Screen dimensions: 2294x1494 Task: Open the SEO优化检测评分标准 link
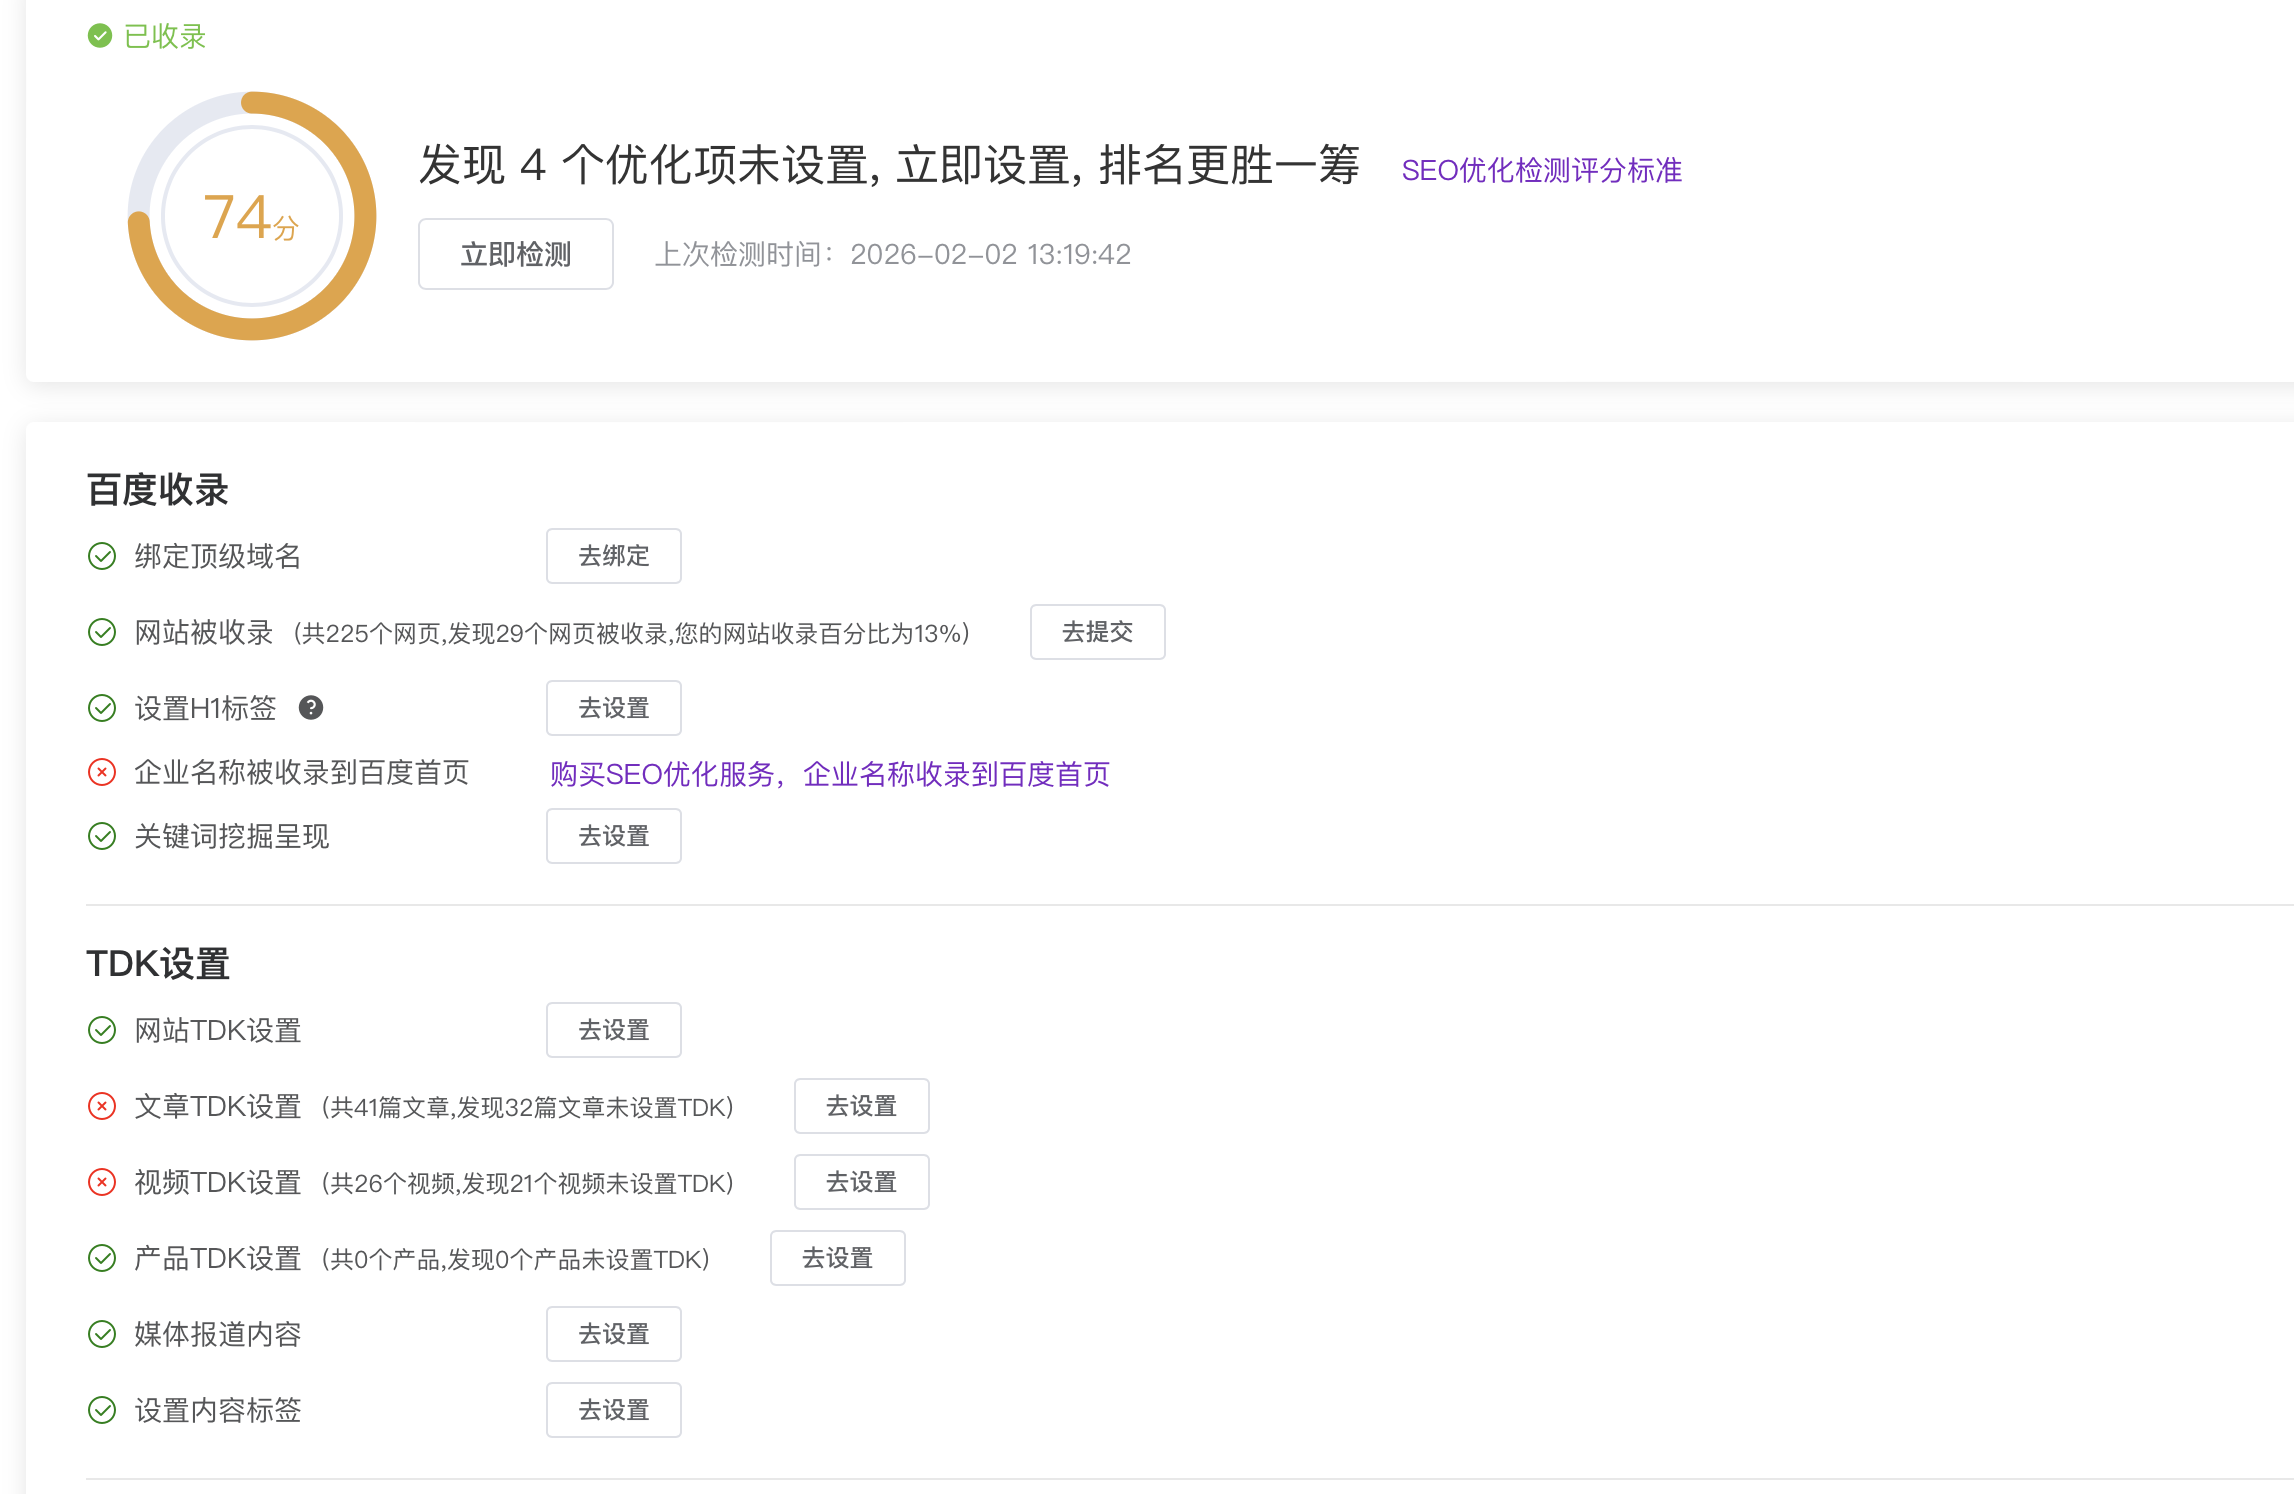click(x=1542, y=170)
